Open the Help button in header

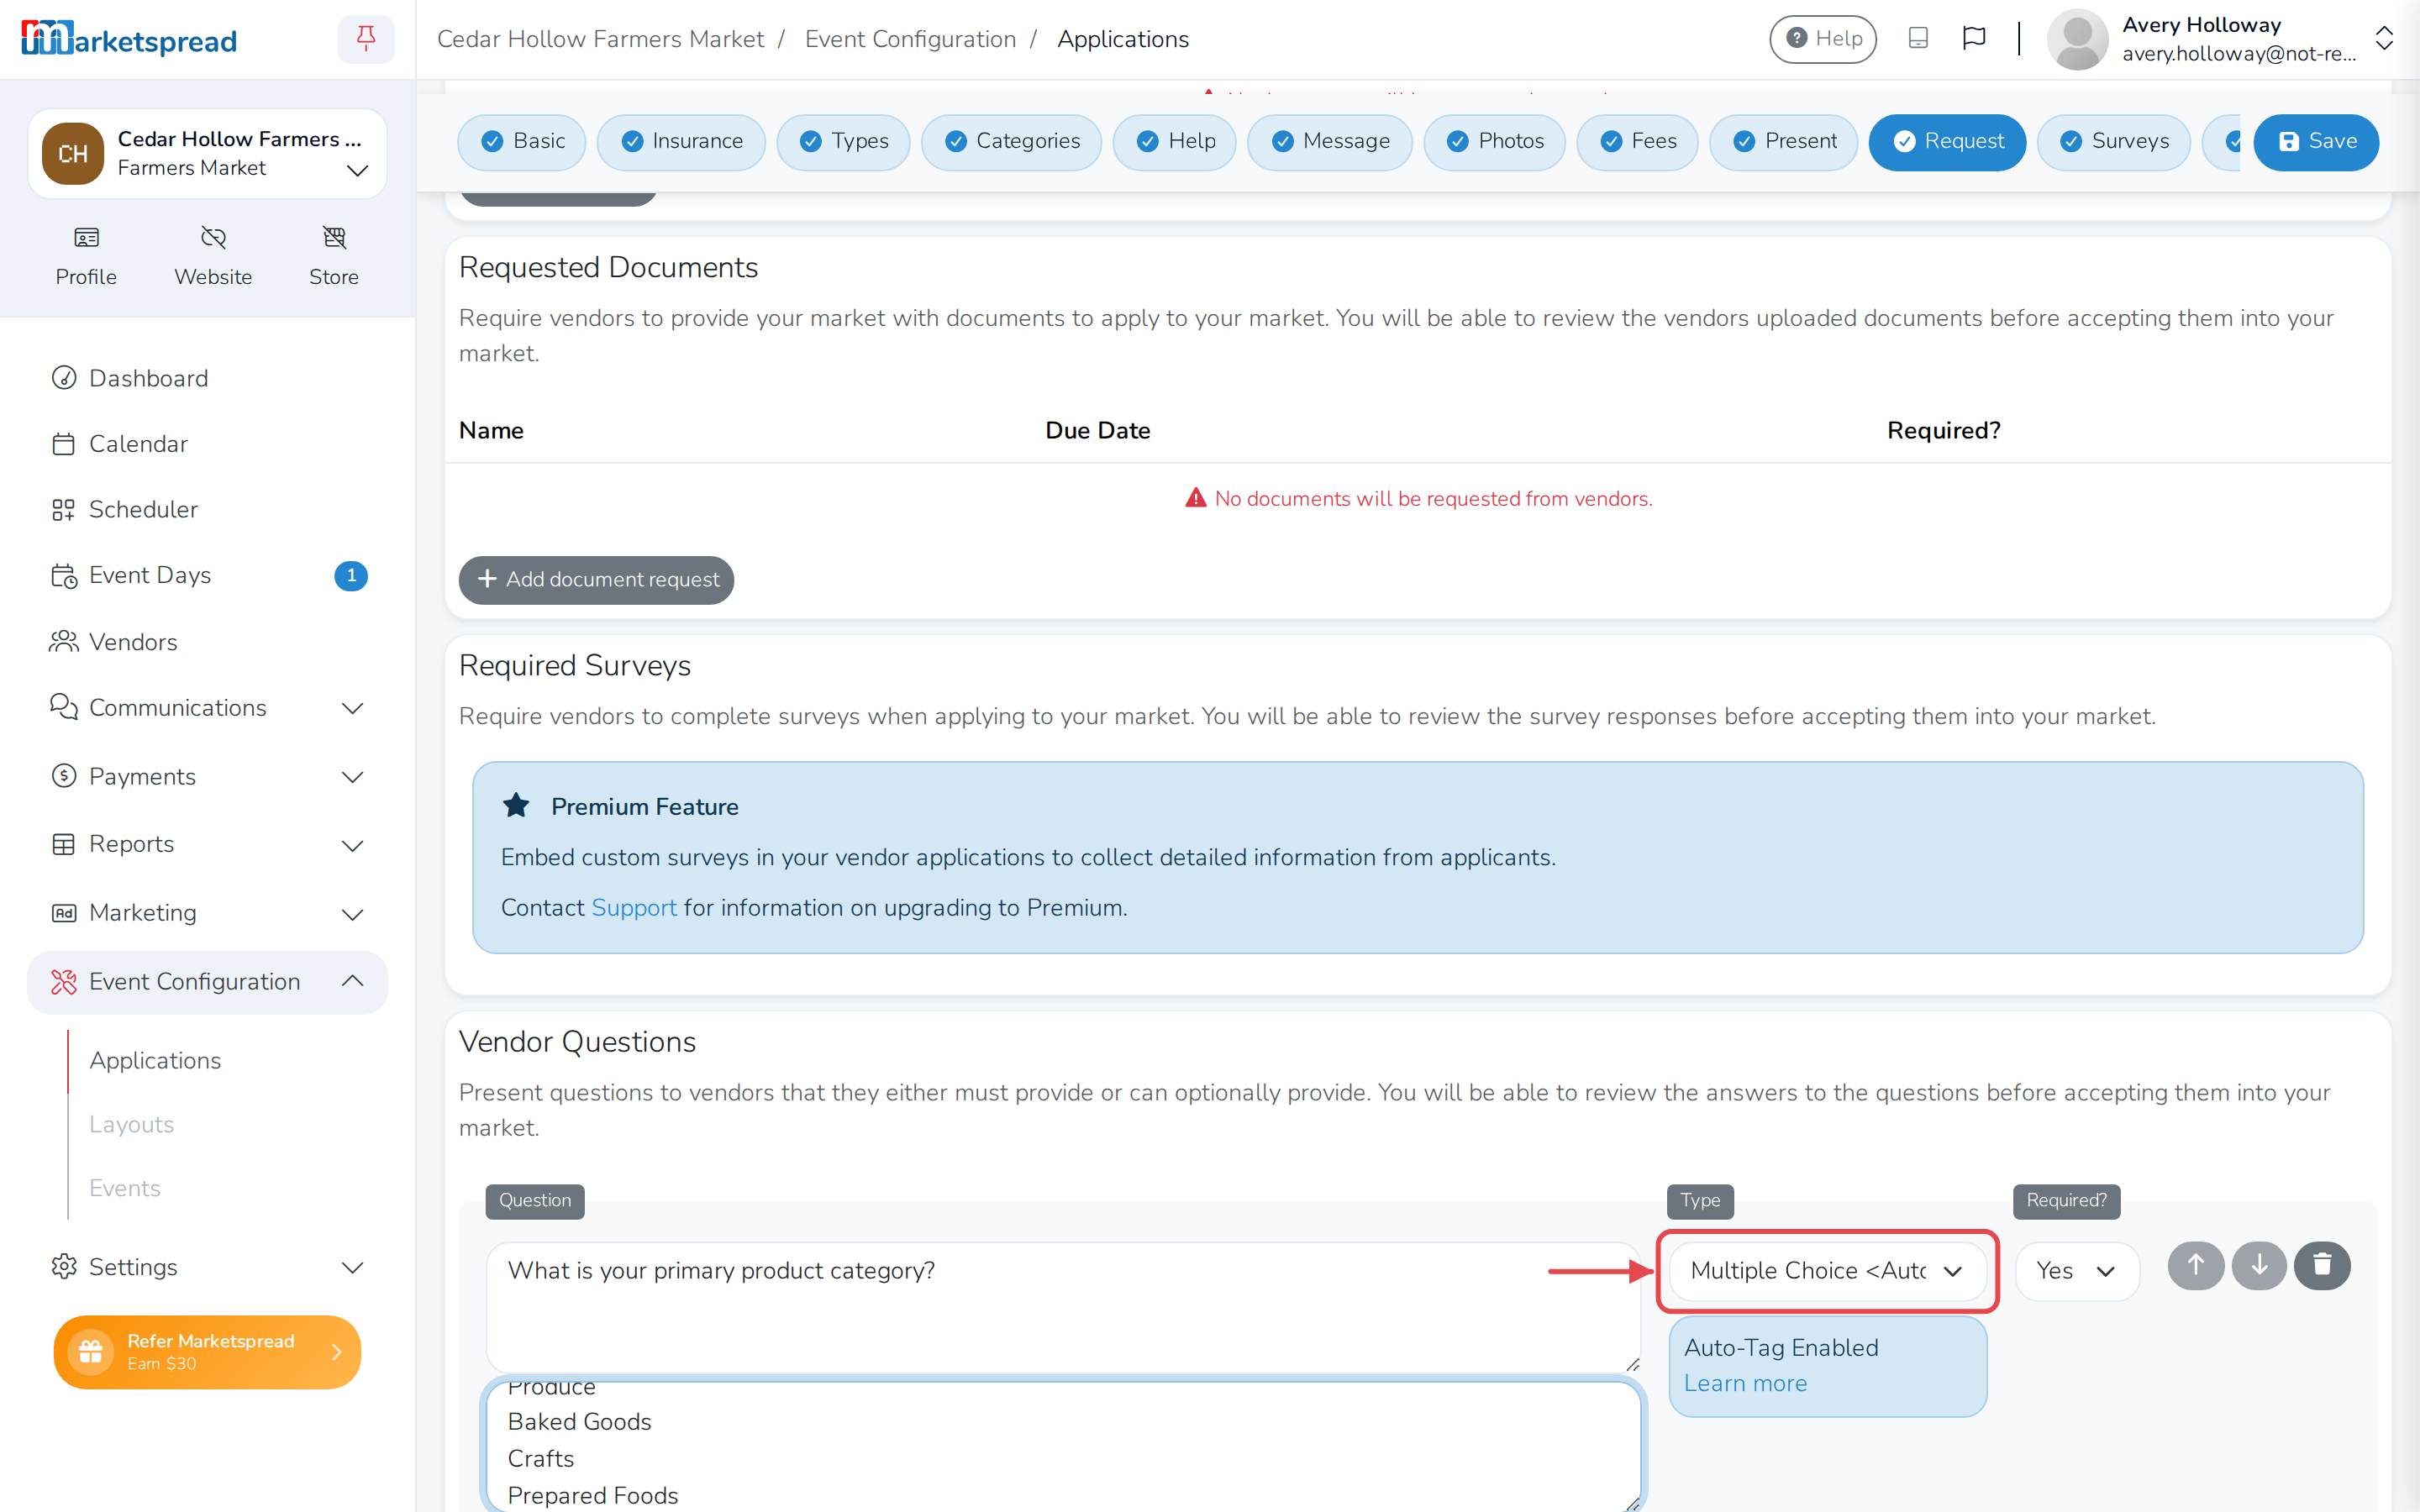coord(1823,39)
